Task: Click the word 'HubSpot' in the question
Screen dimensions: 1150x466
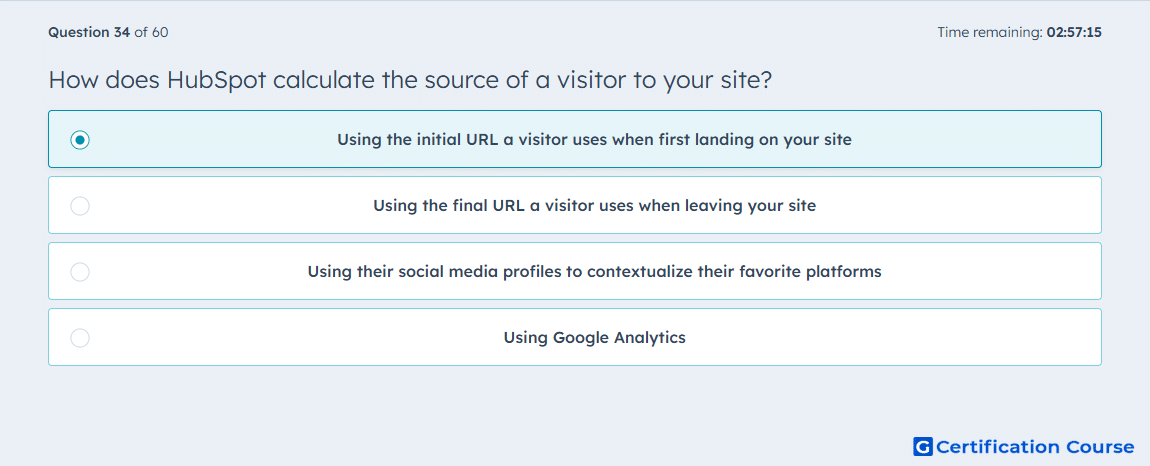Action: pyautogui.click(x=216, y=79)
